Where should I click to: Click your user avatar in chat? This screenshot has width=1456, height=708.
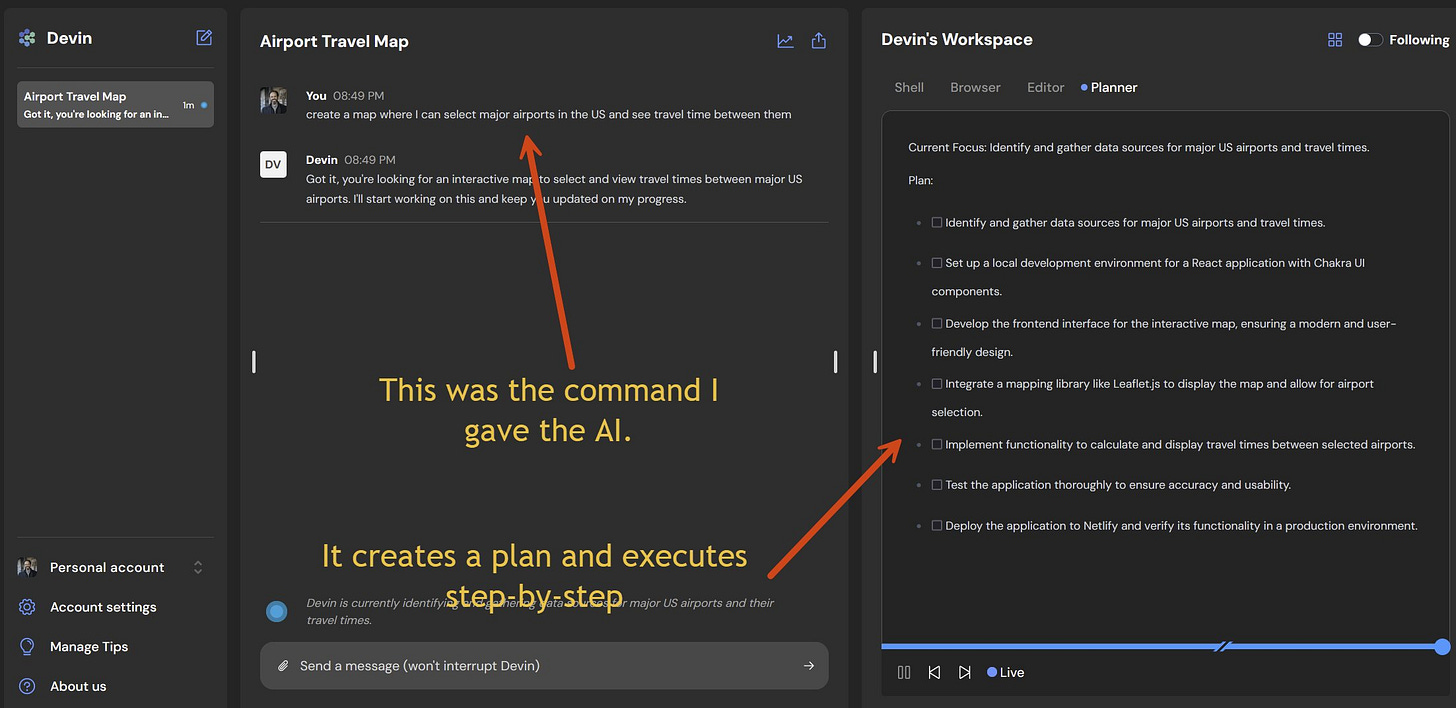click(273, 100)
